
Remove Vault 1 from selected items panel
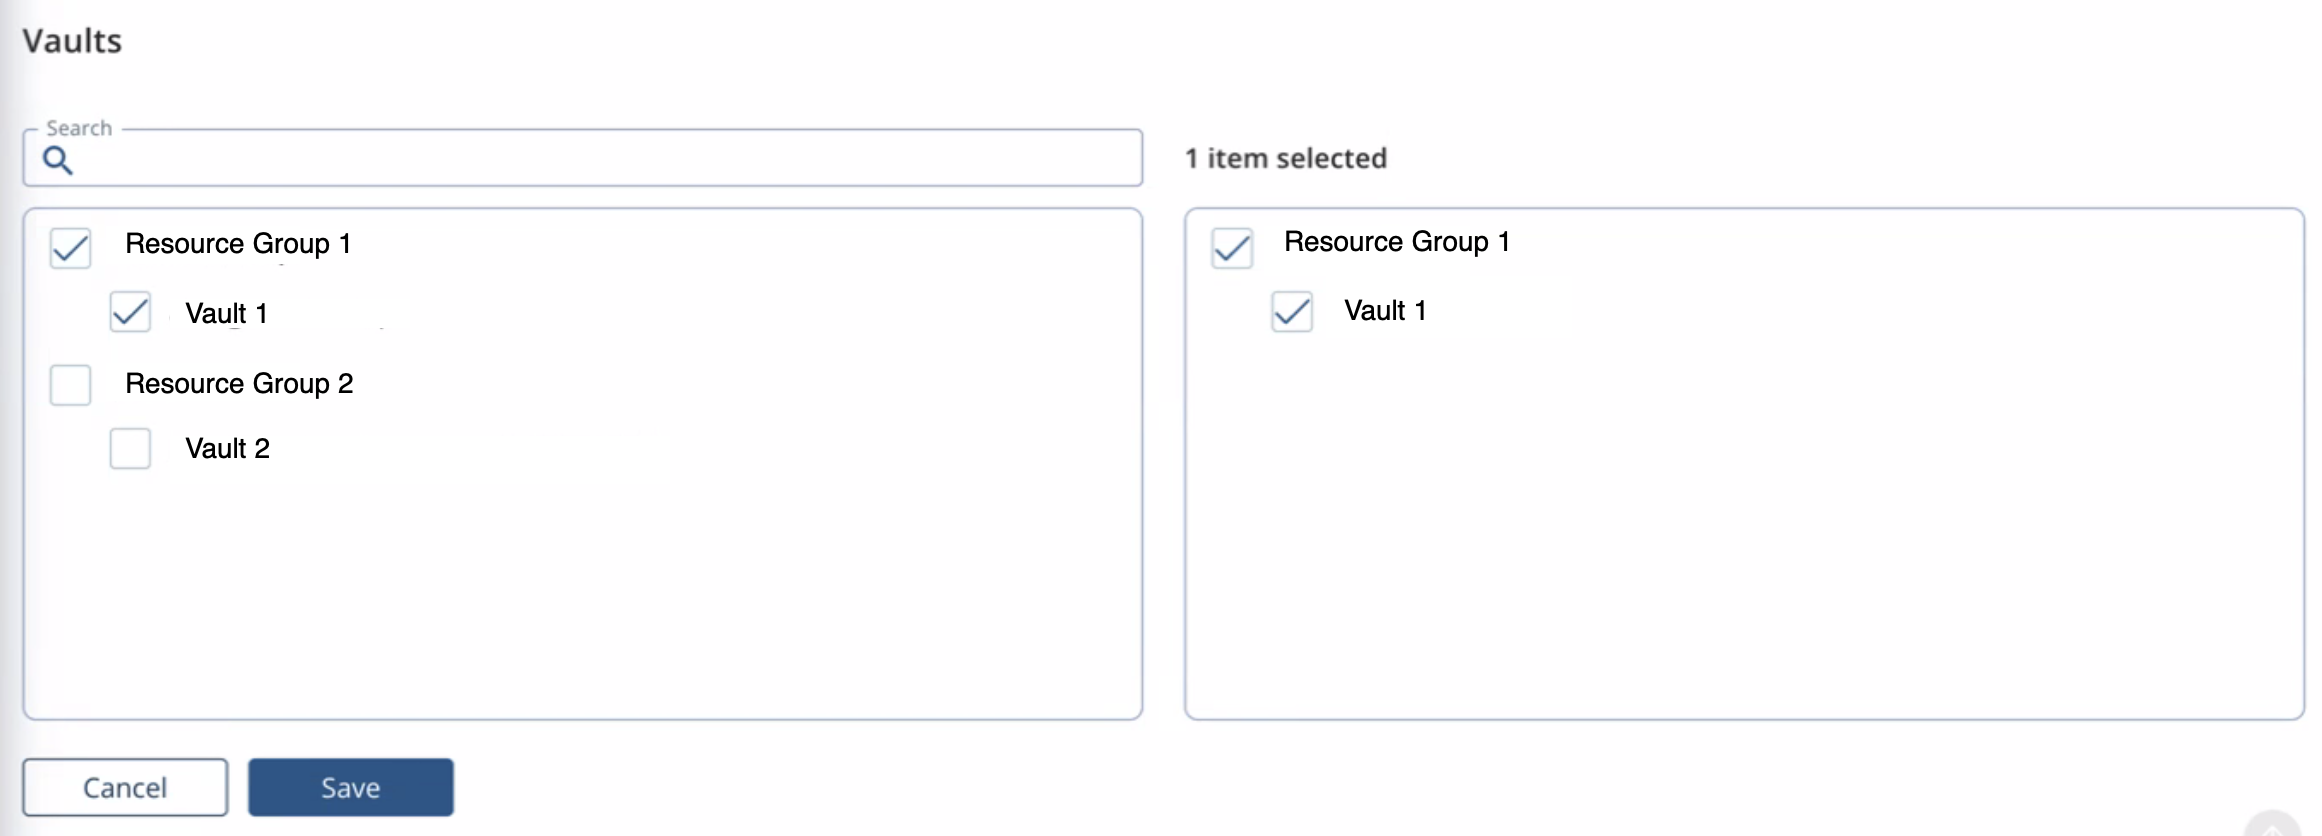tap(1291, 312)
